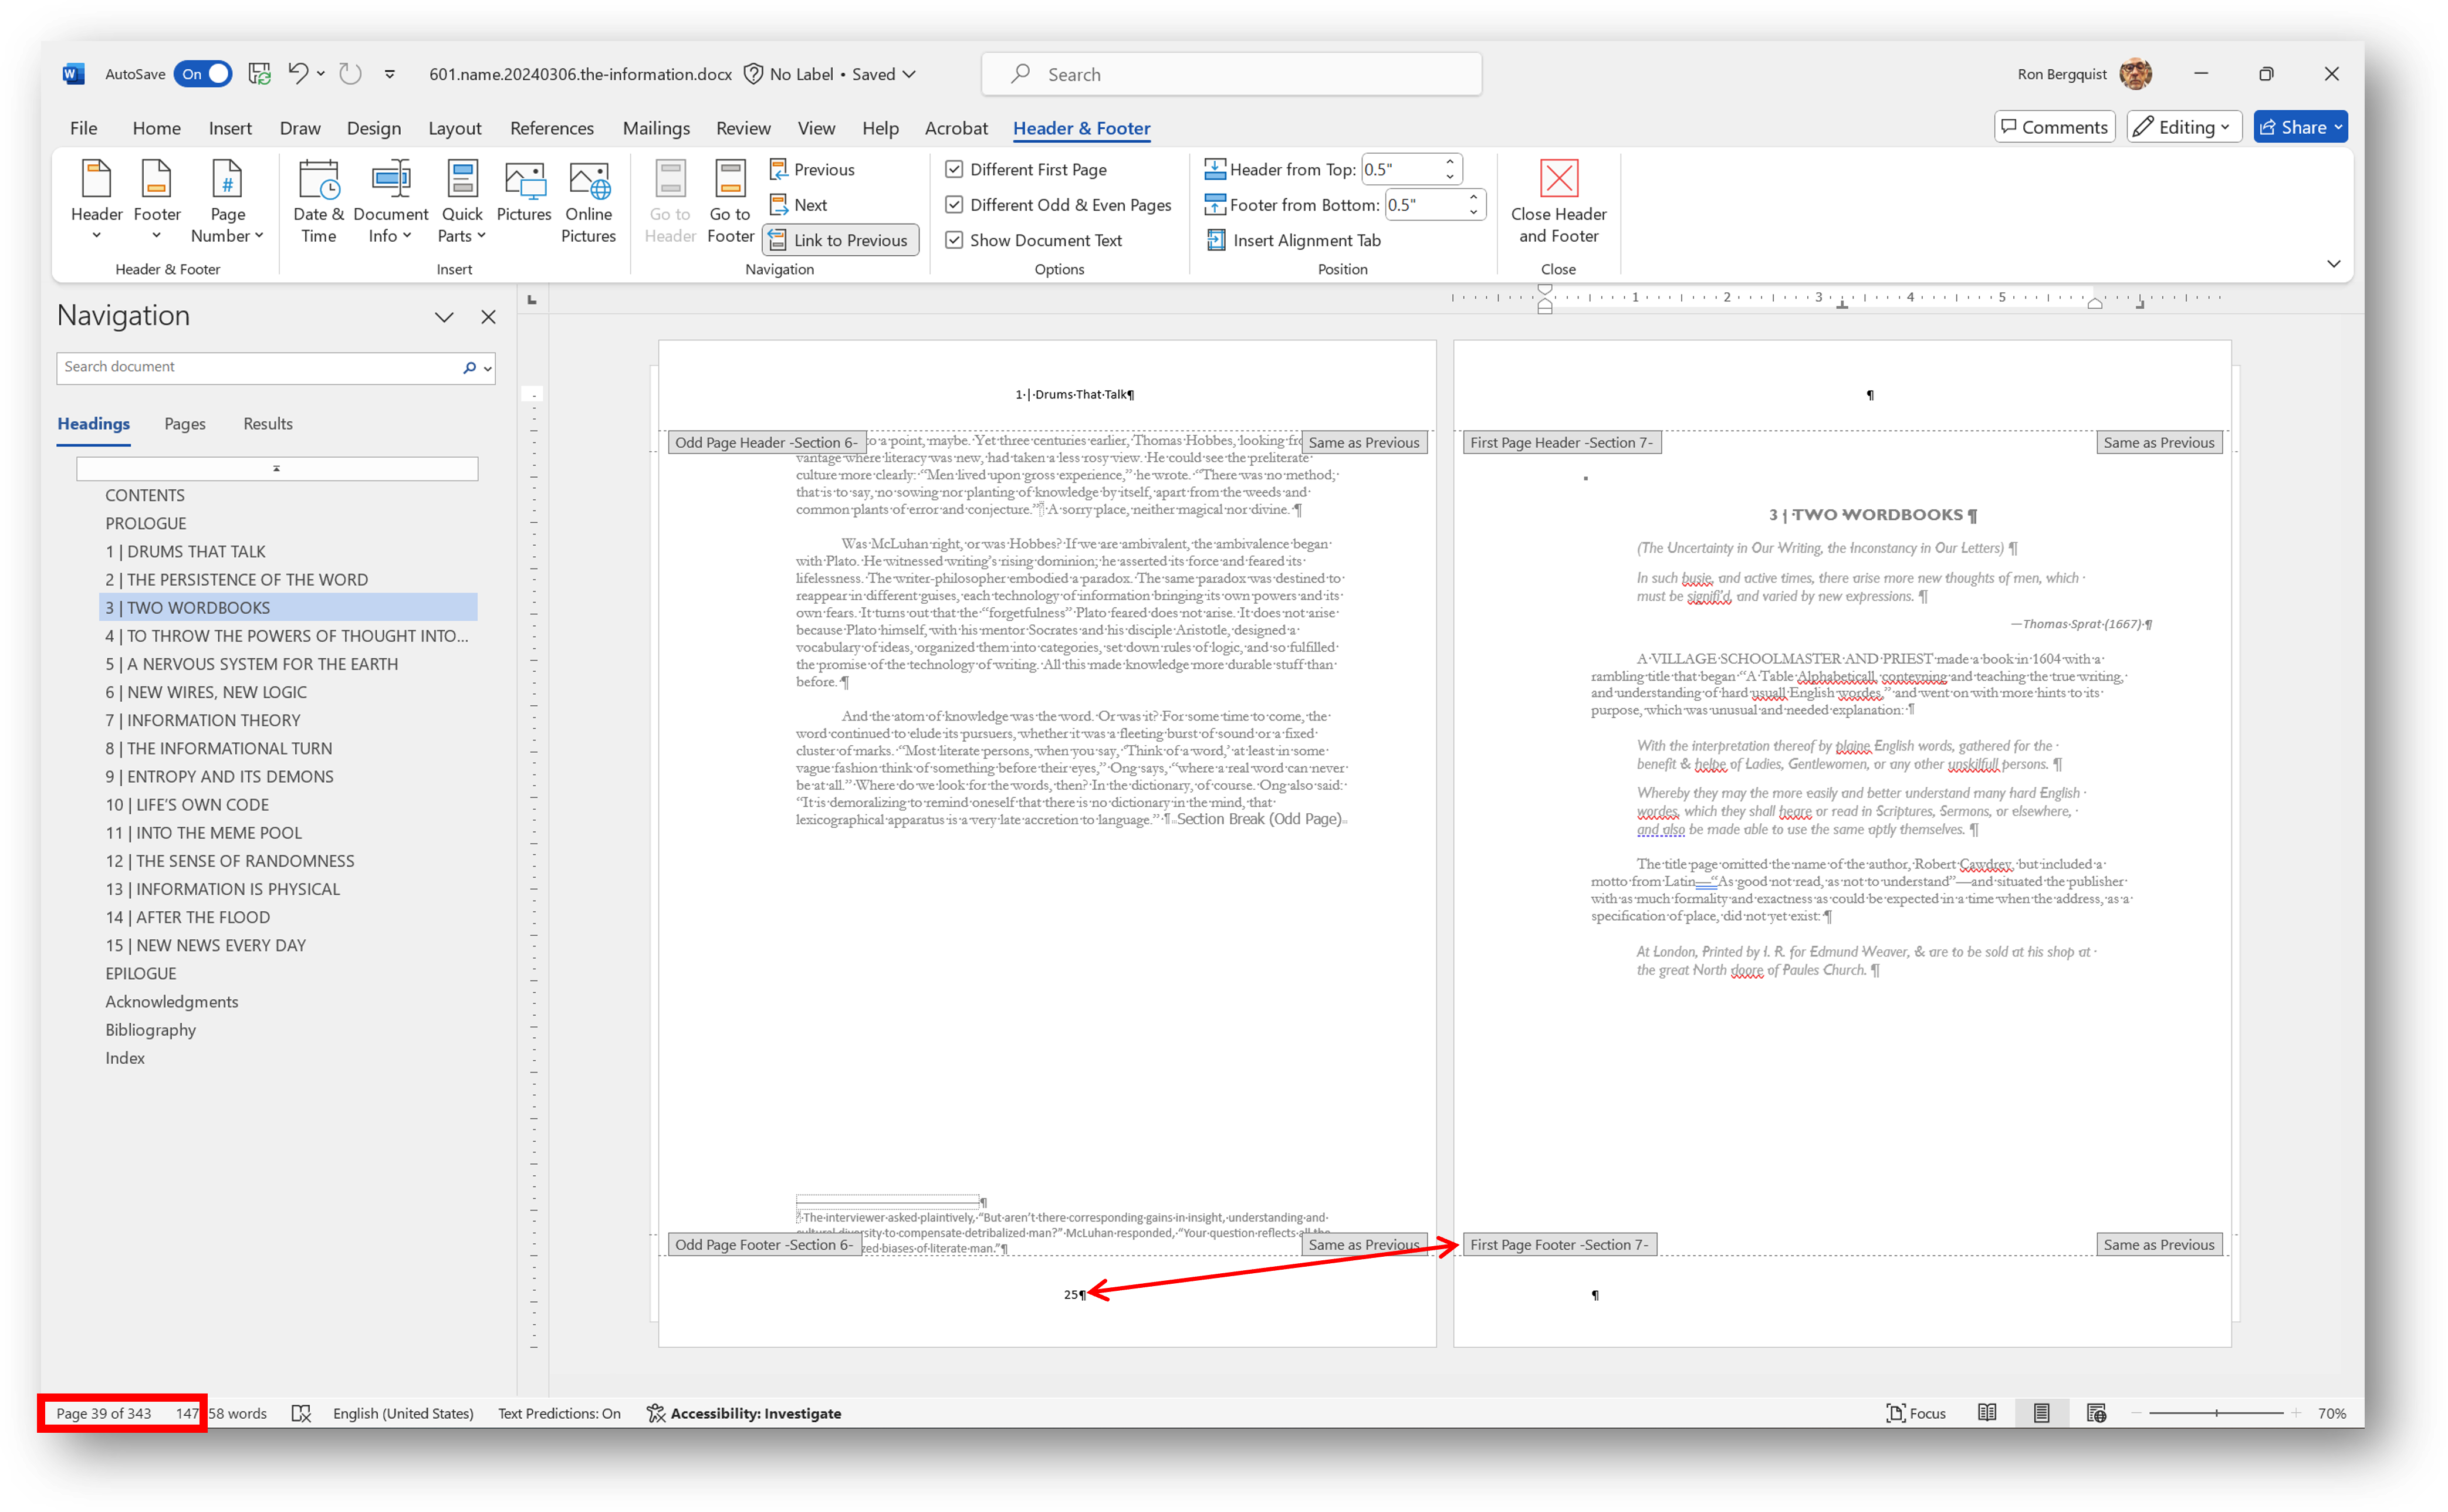Open the Pages tab in Navigation pane
The image size is (2448, 1512).
point(185,423)
